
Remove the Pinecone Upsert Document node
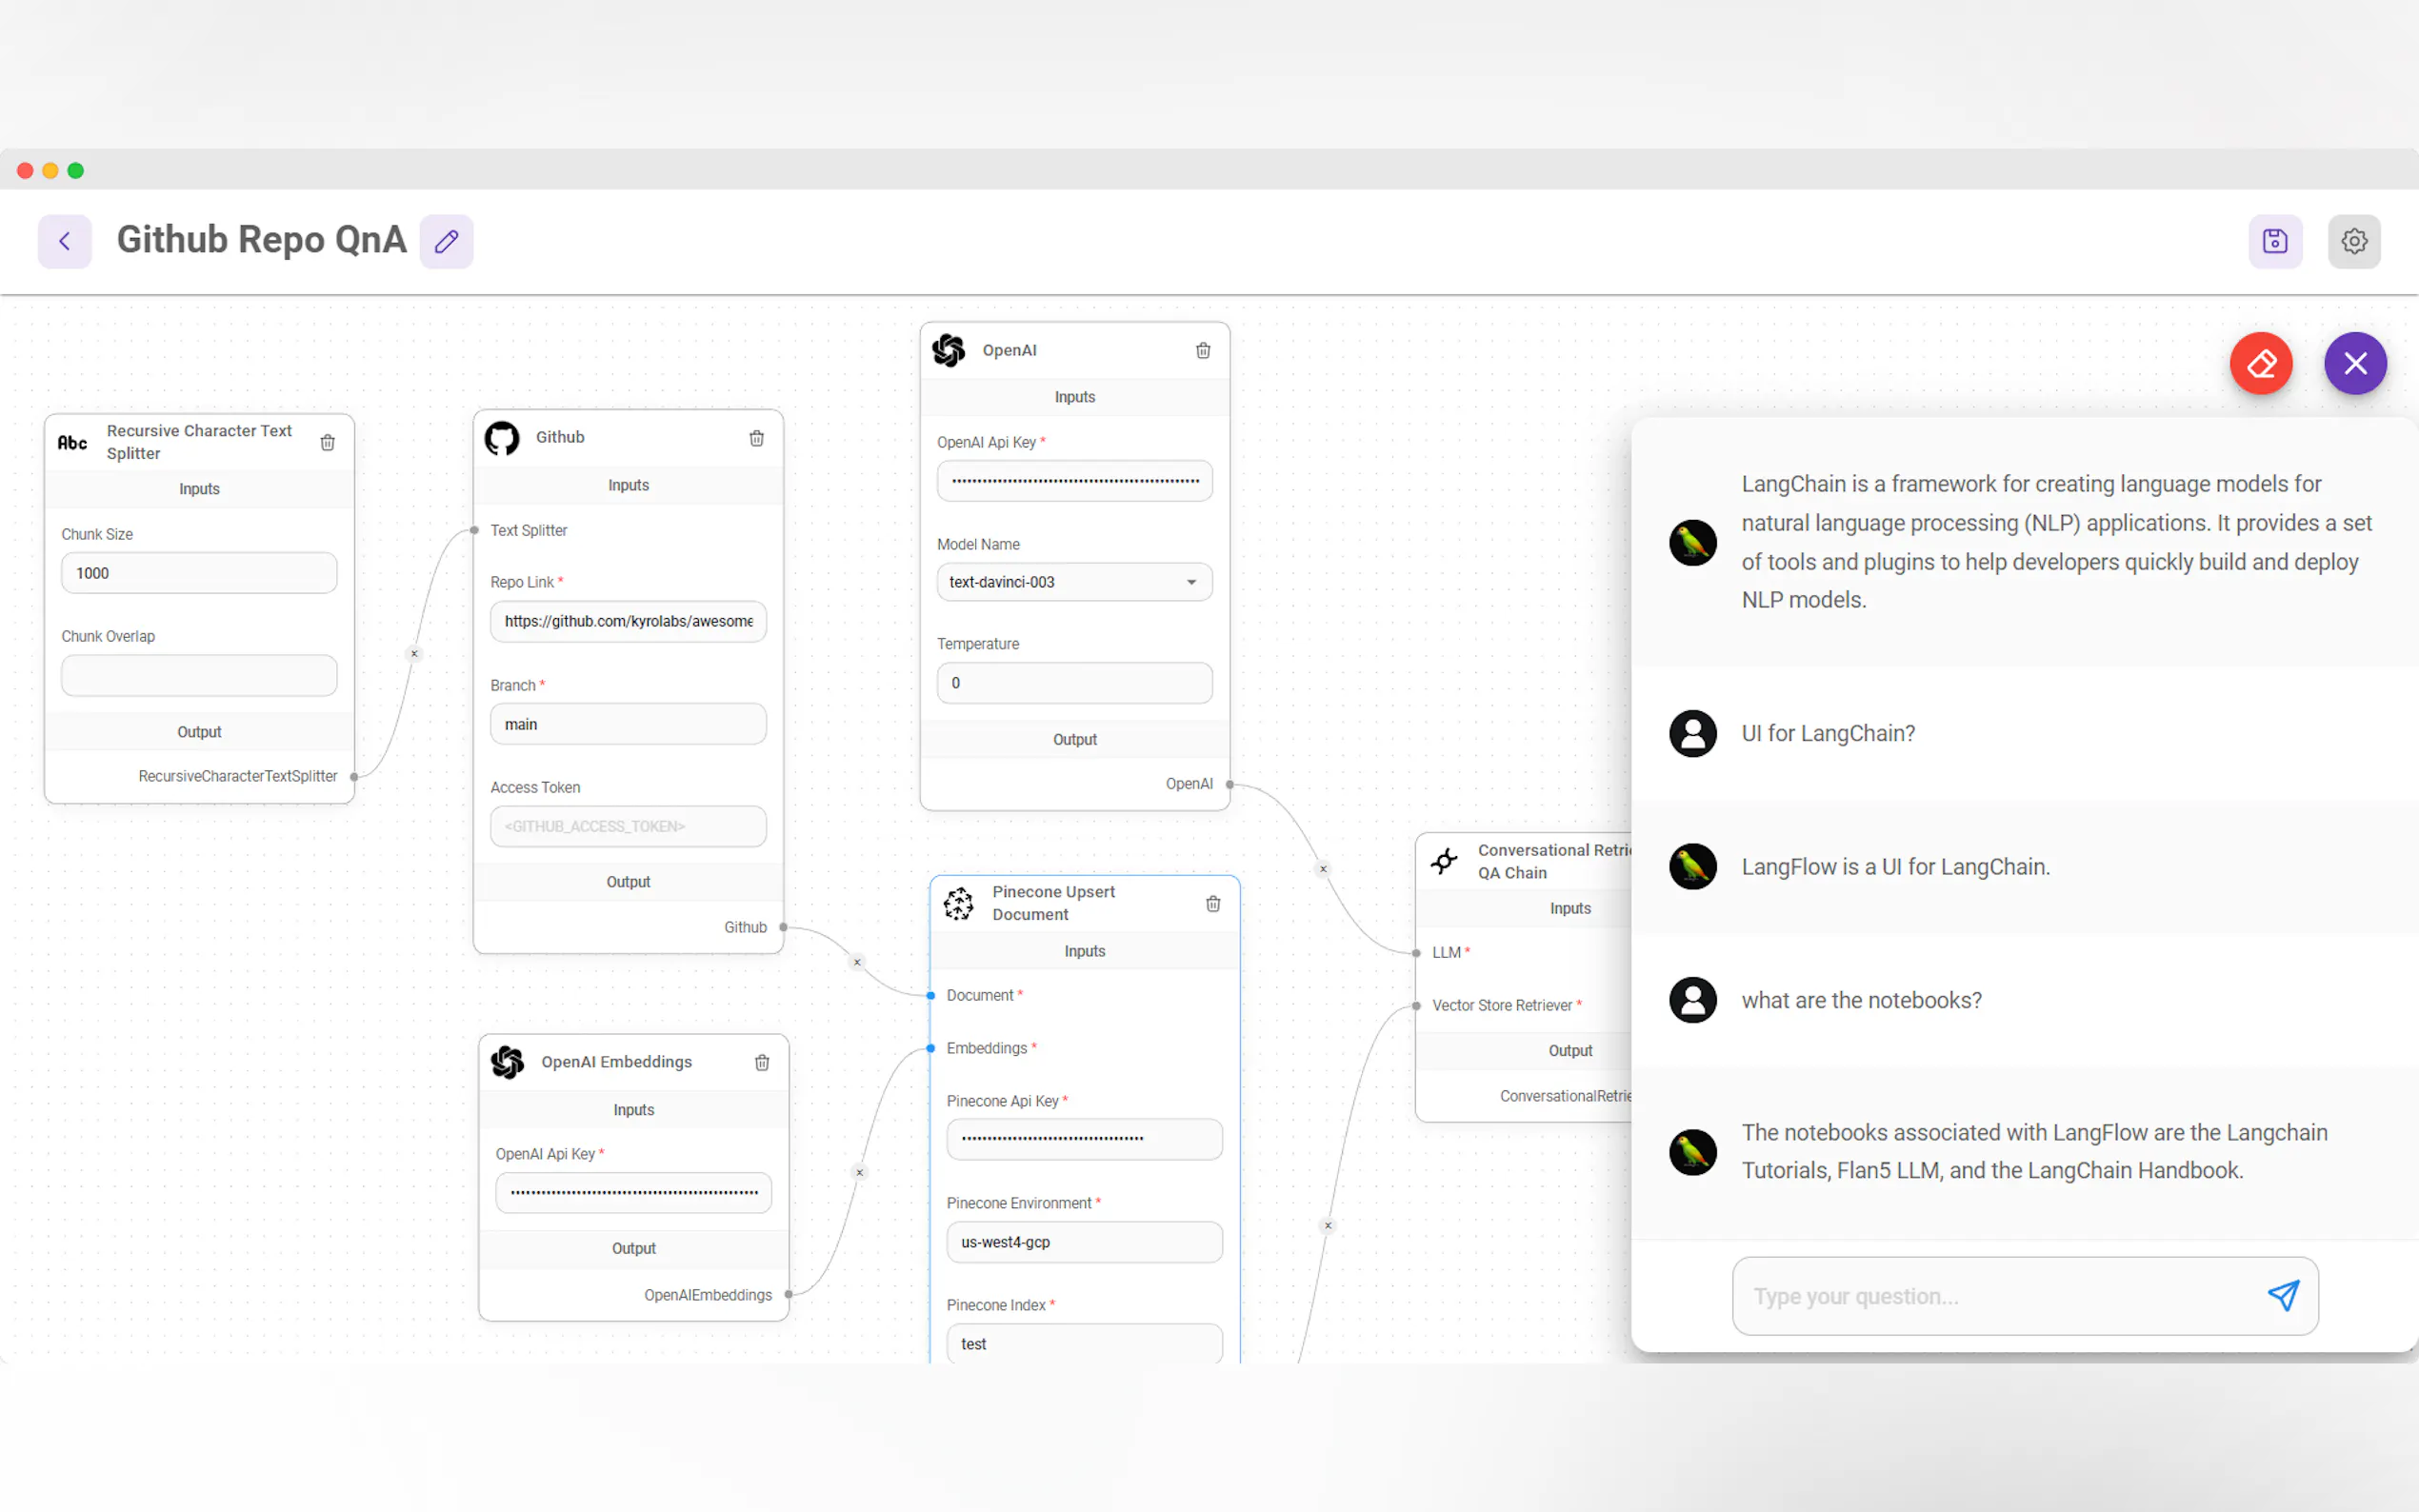tap(1213, 904)
